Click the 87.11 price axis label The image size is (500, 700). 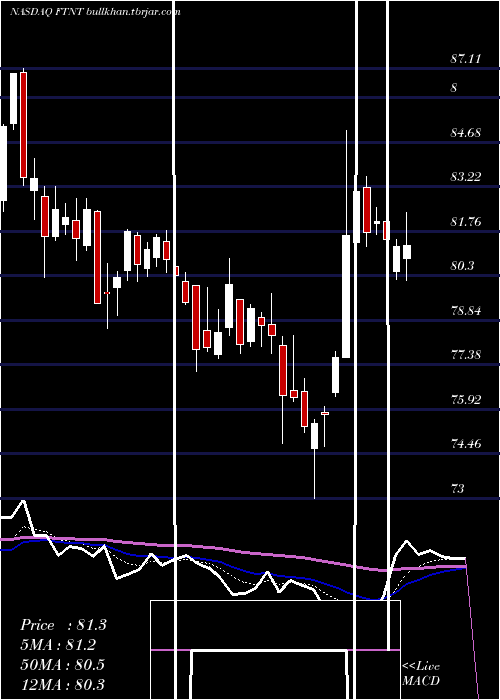coord(466,58)
